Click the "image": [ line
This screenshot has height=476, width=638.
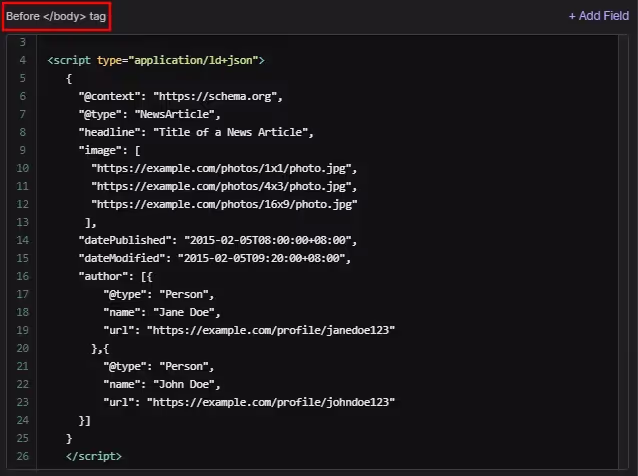pyautogui.click(x=109, y=151)
